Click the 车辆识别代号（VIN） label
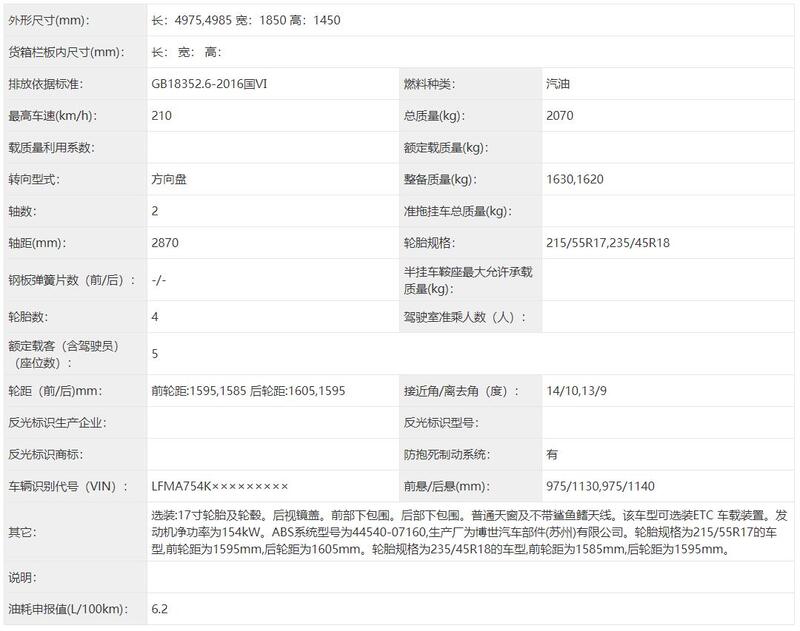 [x=68, y=487]
